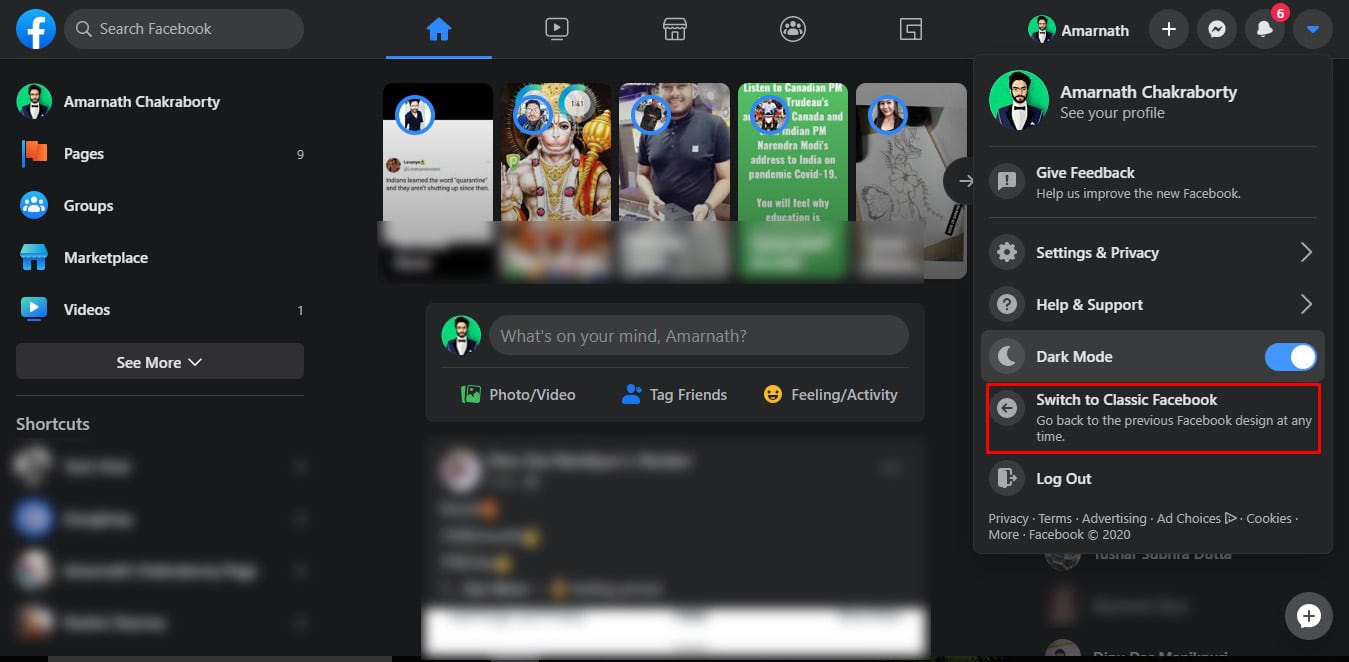The image size is (1349, 662).
Task: Add a Photo/Video to a post
Action: coord(518,395)
